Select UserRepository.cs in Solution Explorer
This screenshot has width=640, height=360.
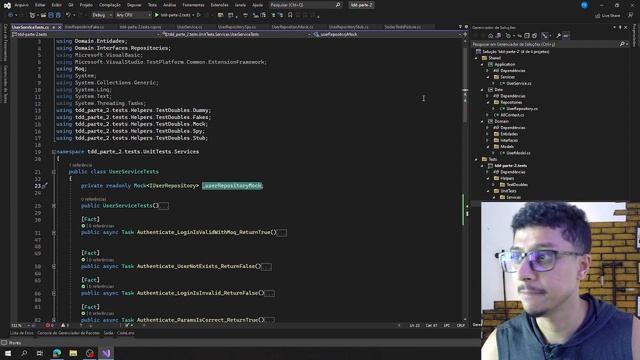coord(522,109)
